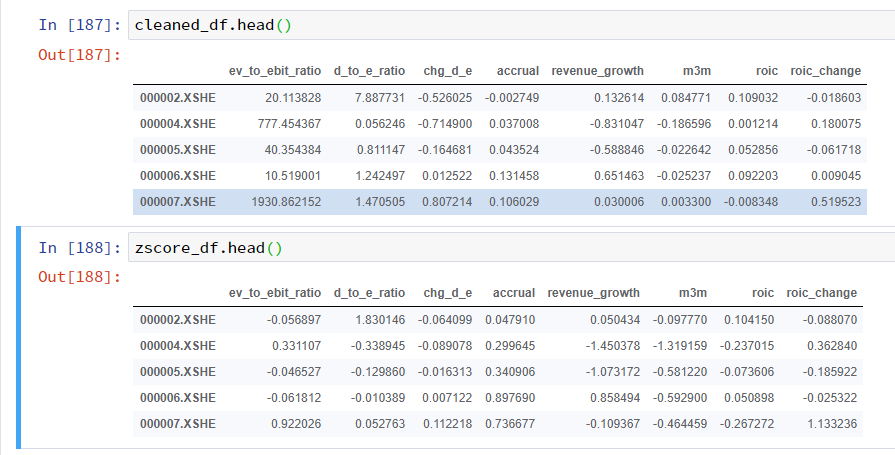The image size is (895, 455).
Task: Click the zscore_df.head() code cell input
Action: (511, 248)
